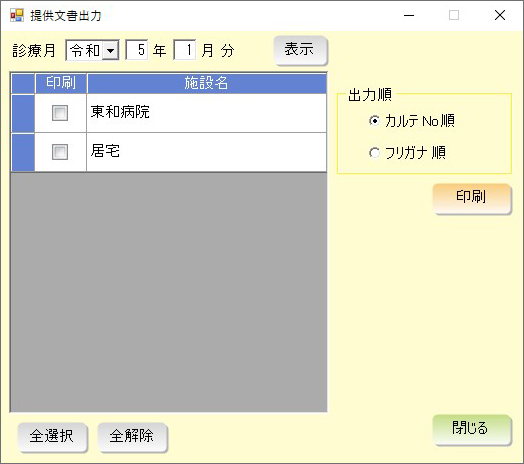Click the year input field
The image size is (524, 464).
pos(137,50)
